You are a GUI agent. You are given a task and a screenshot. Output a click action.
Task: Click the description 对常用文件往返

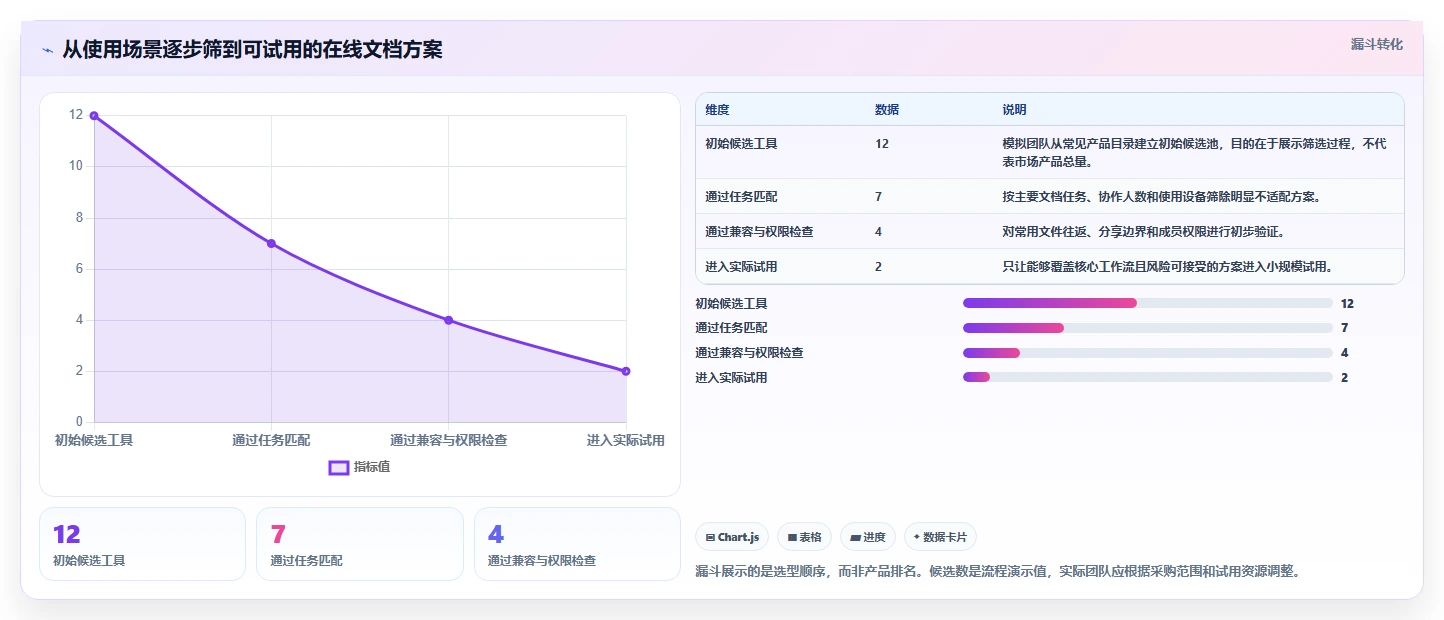1143,232
